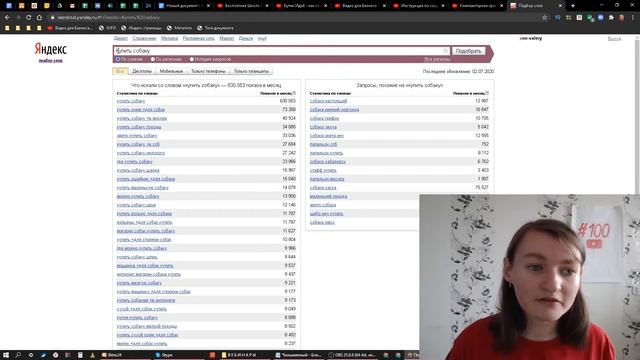Viewport: 640px width, 360px height.
Task: Click the 'Последнее обновление: 02.07.2020' text
Action: pyautogui.click(x=458, y=71)
